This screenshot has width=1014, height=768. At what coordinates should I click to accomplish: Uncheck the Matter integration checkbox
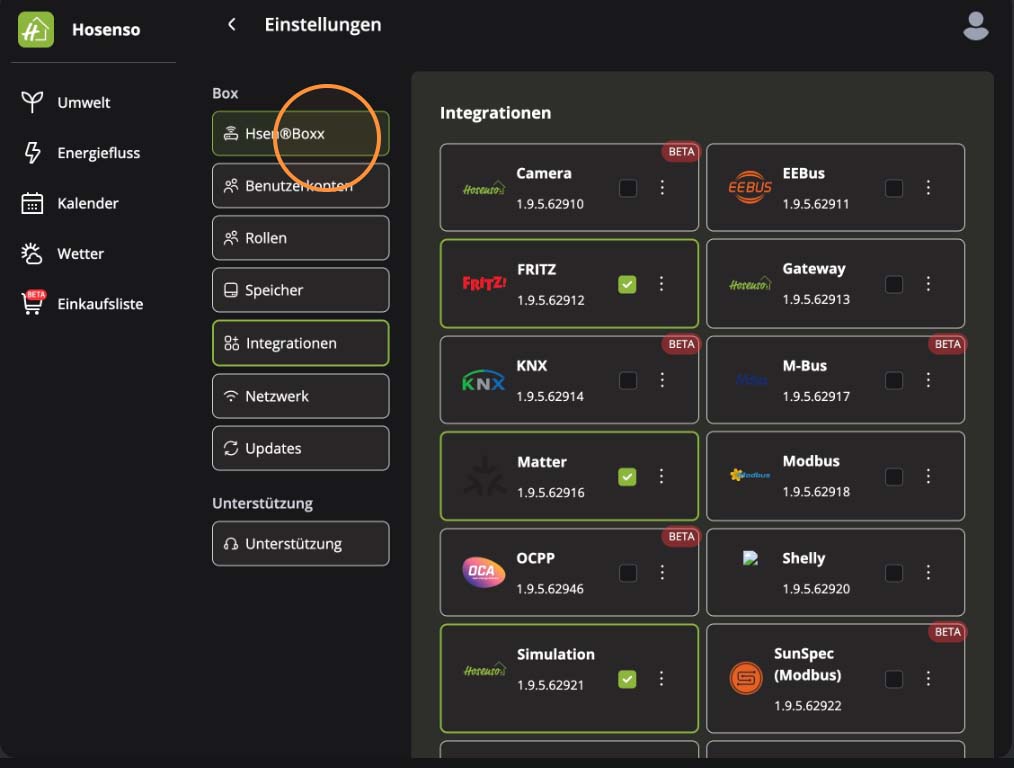click(x=627, y=476)
